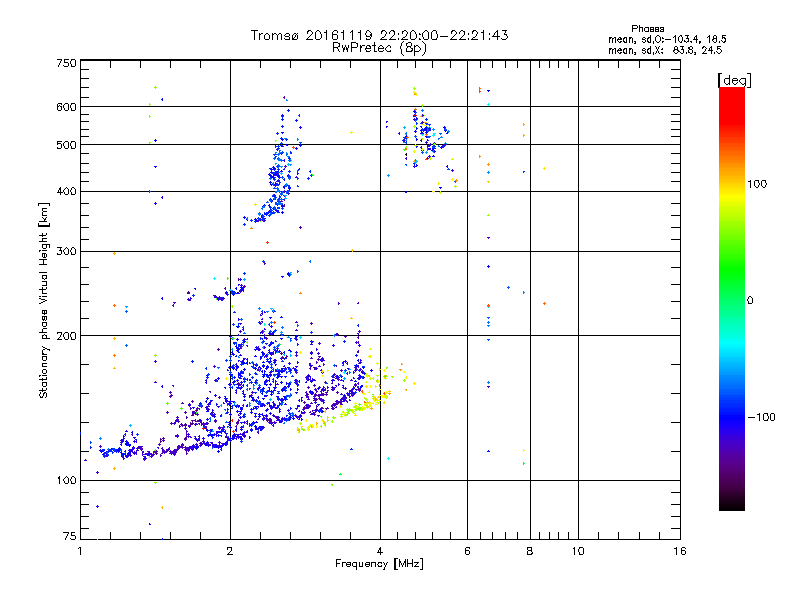Click the '[deg]' colorbar unit label
800x600 pixels.
coord(734,80)
